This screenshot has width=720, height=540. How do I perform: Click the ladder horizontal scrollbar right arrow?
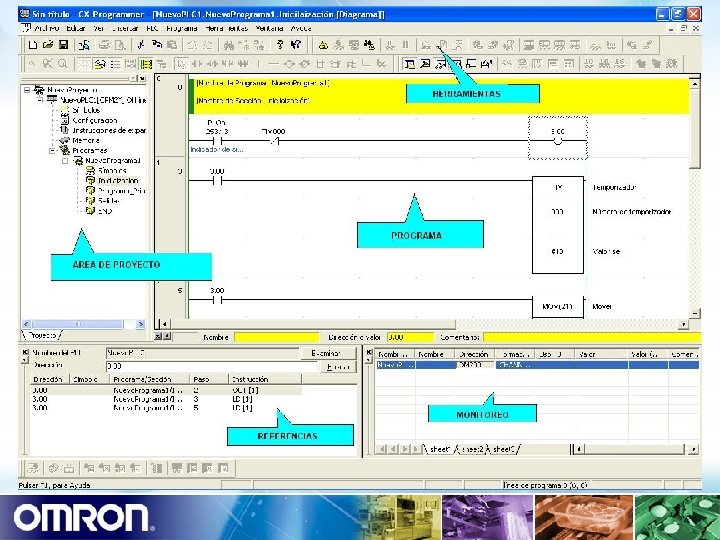[x=684, y=324]
